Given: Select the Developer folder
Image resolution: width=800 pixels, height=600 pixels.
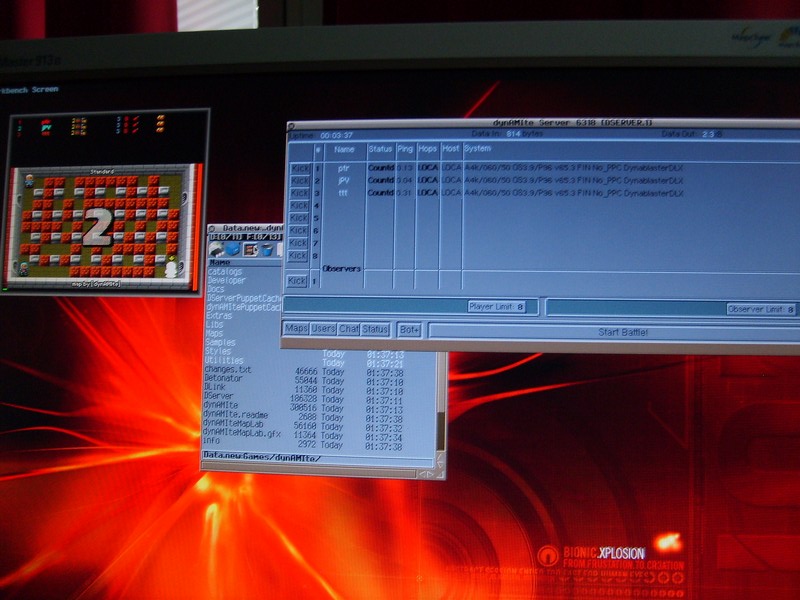Looking at the screenshot, I should click(x=227, y=281).
